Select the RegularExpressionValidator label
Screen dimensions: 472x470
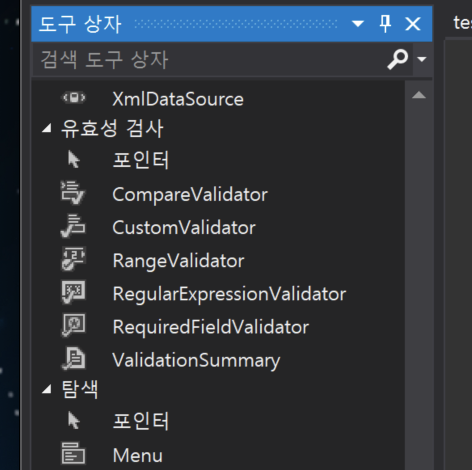coord(229,294)
